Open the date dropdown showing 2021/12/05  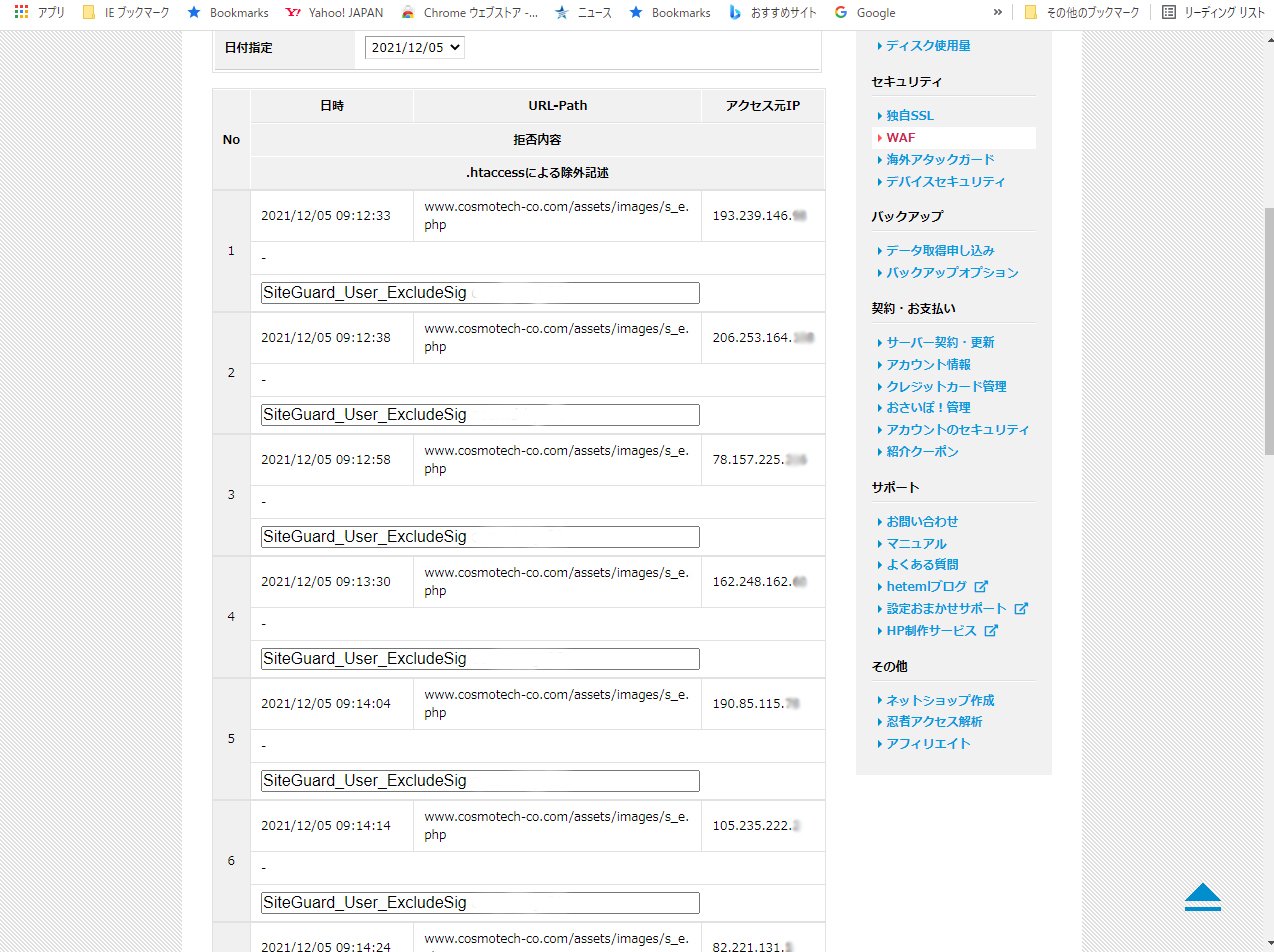tap(414, 47)
